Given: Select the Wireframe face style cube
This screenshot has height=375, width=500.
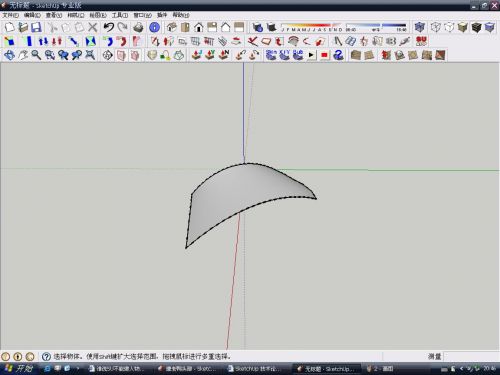Looking at the screenshot, I should pyautogui.click(x=436, y=27).
